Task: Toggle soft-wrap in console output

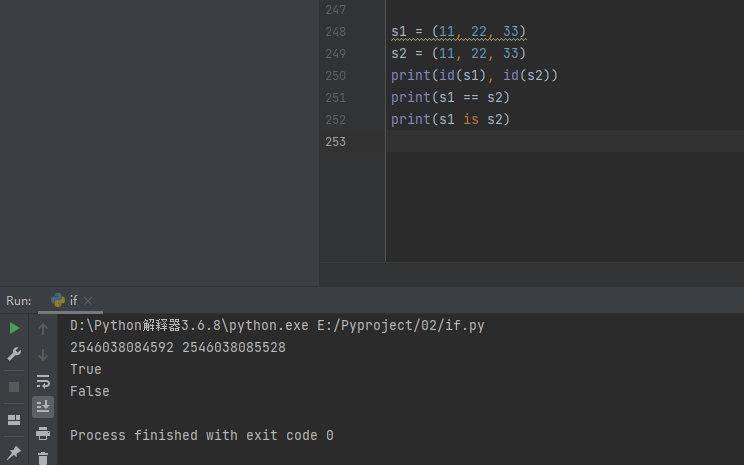Action: click(x=43, y=381)
